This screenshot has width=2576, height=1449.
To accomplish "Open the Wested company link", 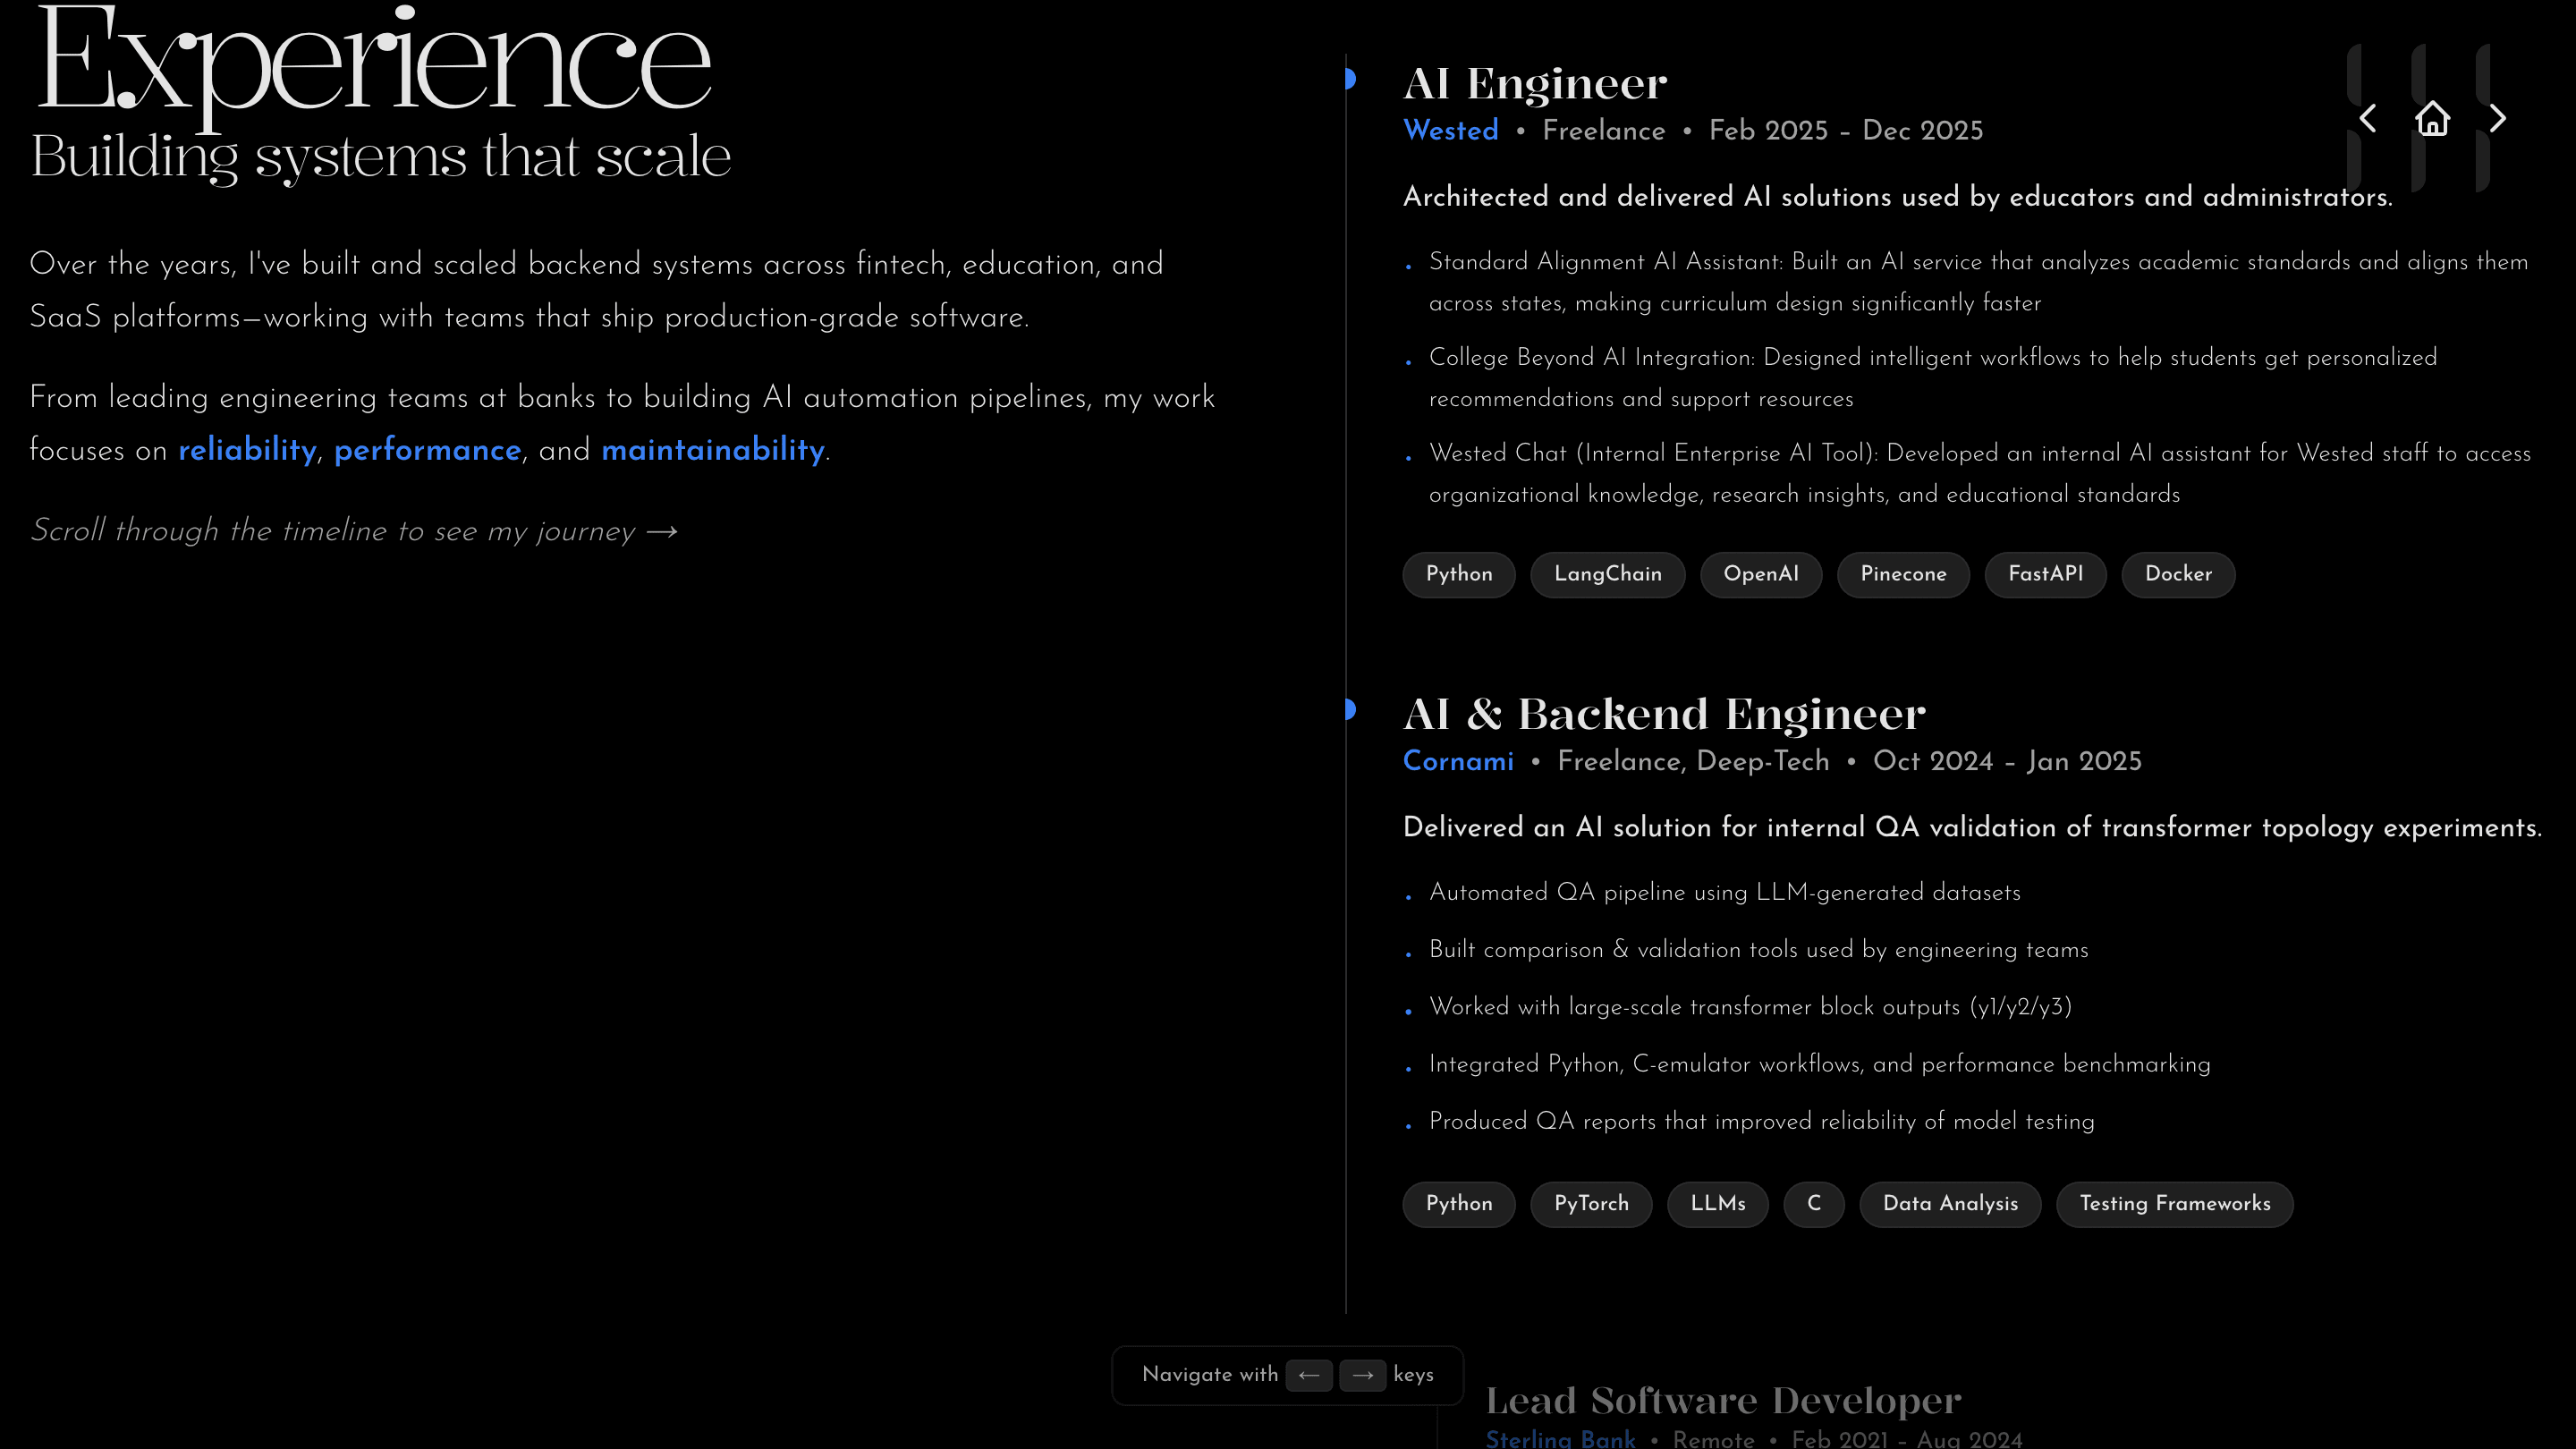I will (x=1450, y=131).
